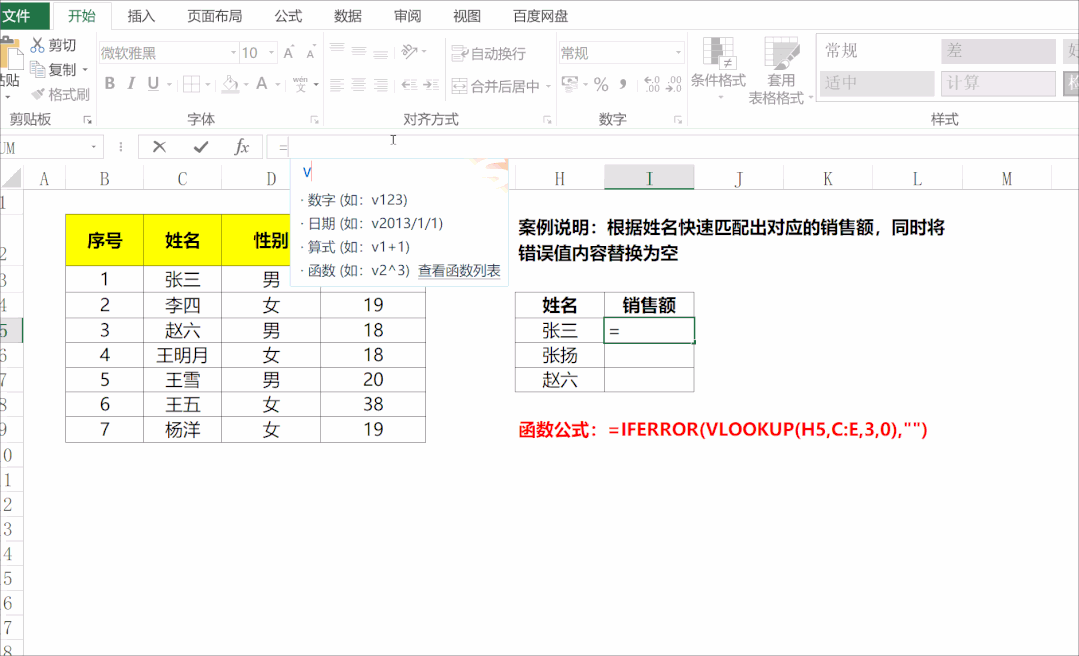Open the Copy (复制) dropdown arrow

coord(85,70)
